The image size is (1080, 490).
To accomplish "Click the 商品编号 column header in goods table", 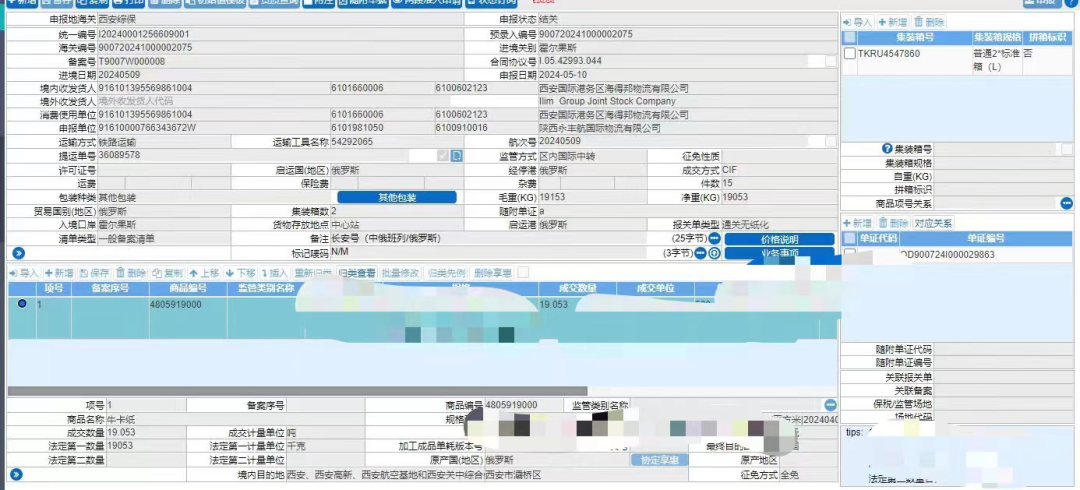I will pyautogui.click(x=187, y=289).
